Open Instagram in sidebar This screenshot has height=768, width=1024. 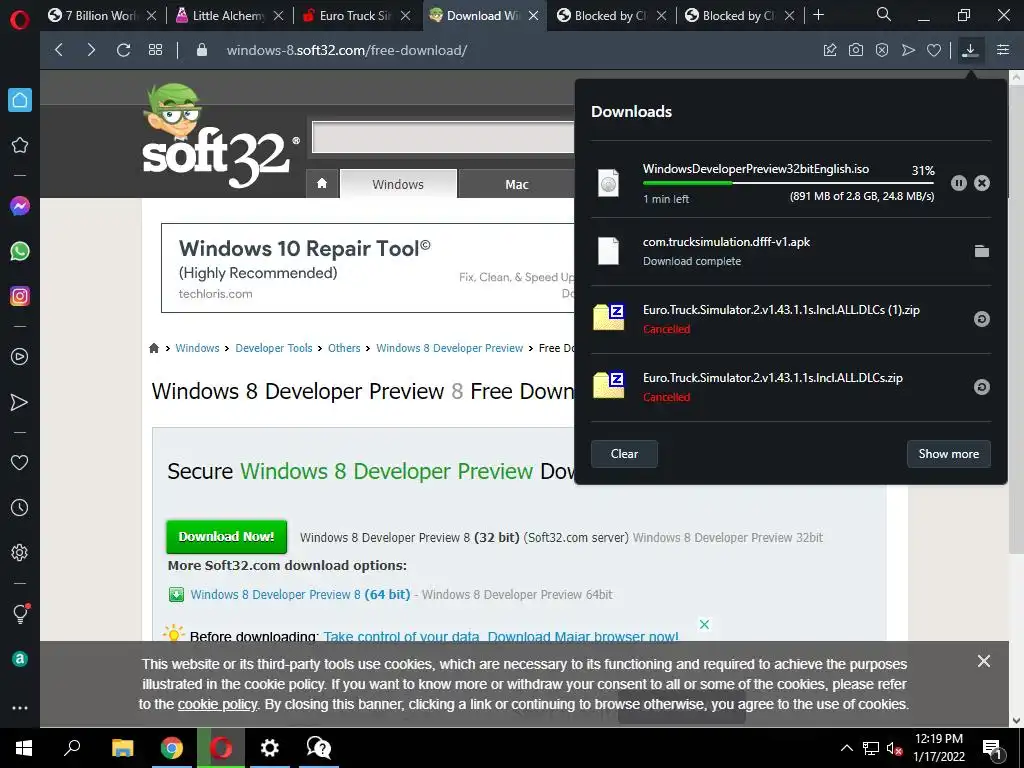20,296
